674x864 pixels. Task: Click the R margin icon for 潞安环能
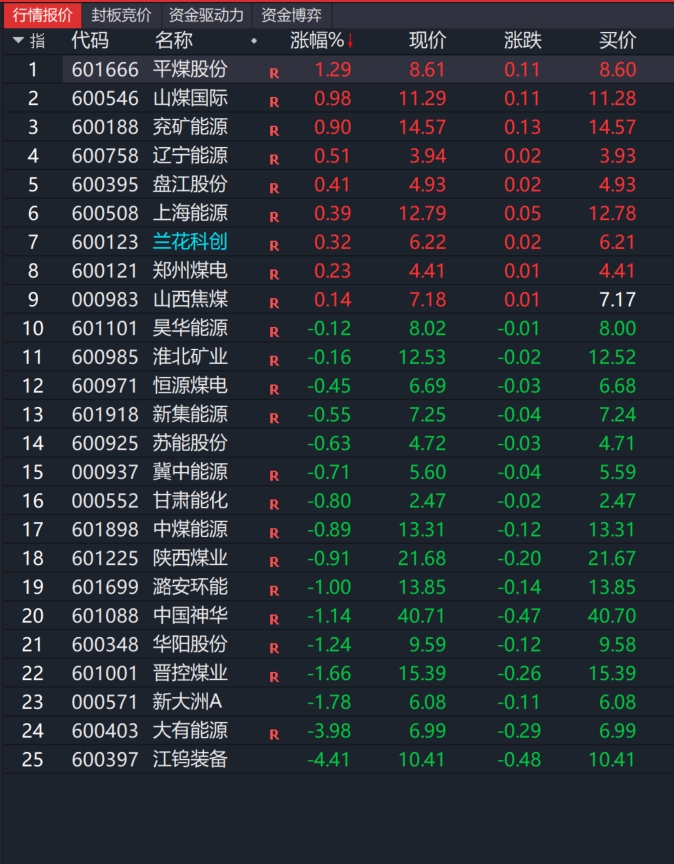tap(274, 591)
